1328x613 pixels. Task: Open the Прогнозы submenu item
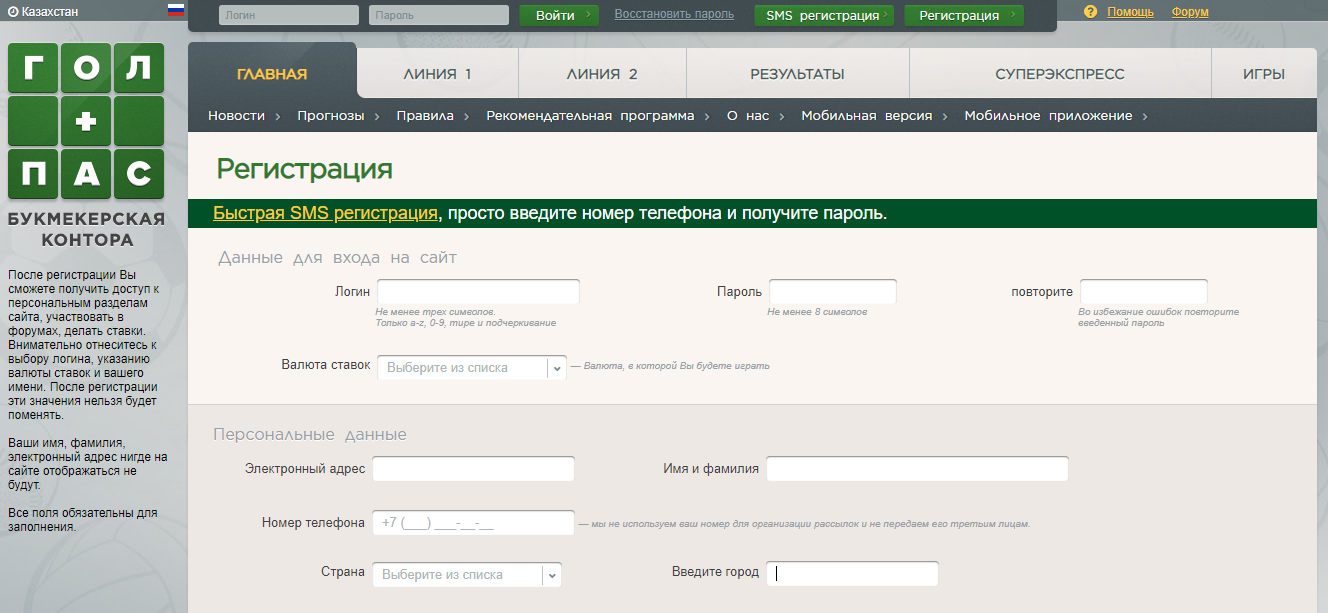331,116
